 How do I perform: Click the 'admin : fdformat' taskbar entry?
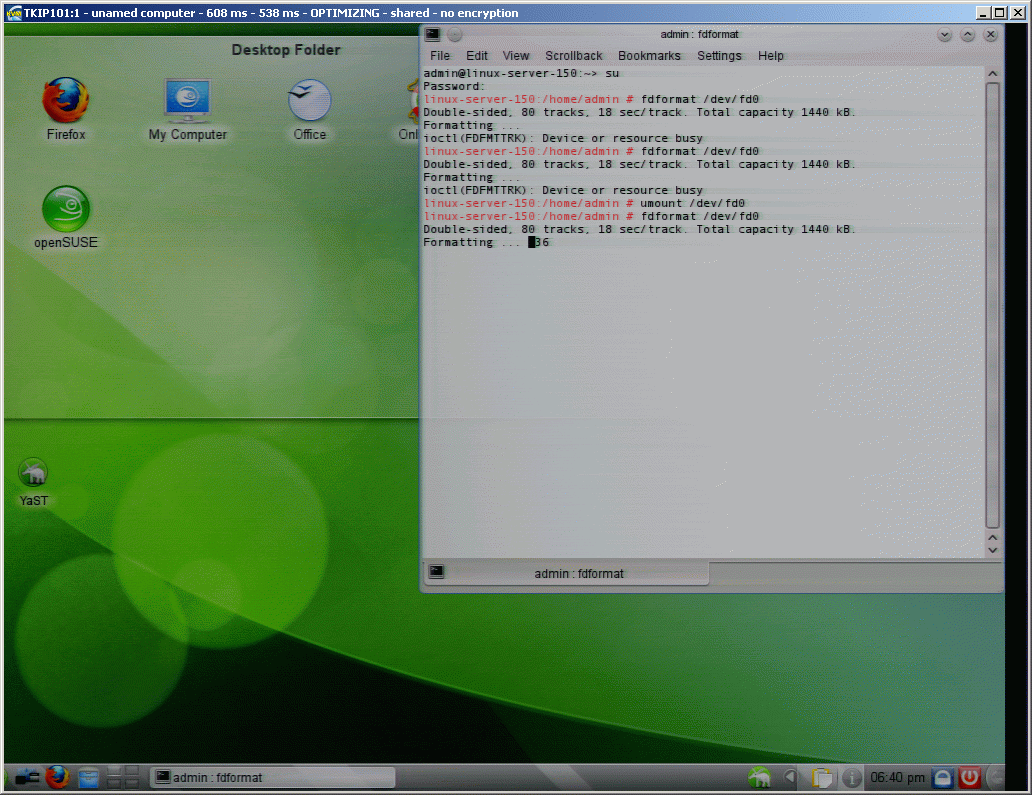(272, 778)
